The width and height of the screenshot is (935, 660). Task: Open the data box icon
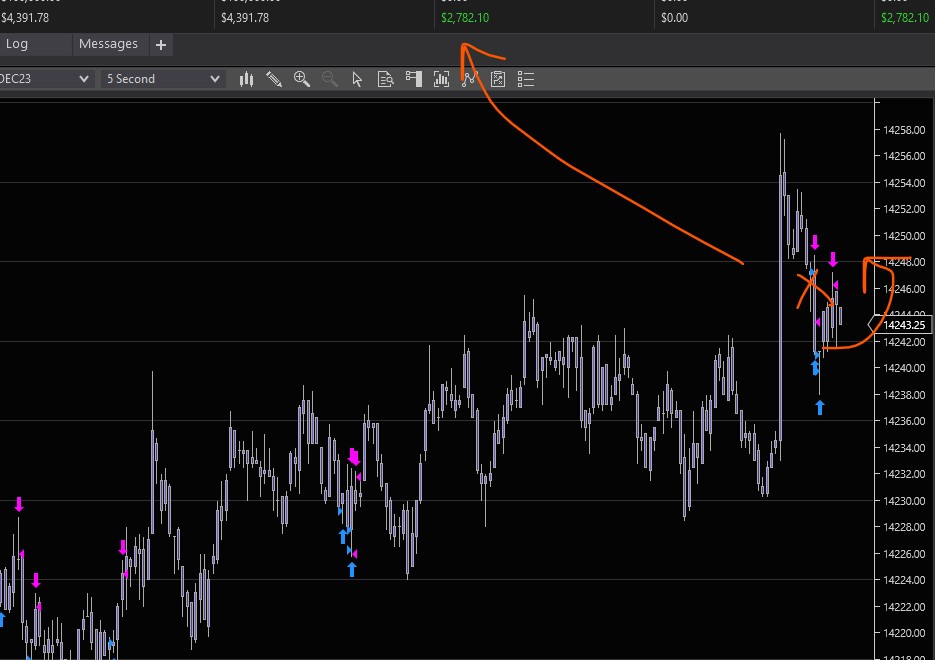coord(385,79)
